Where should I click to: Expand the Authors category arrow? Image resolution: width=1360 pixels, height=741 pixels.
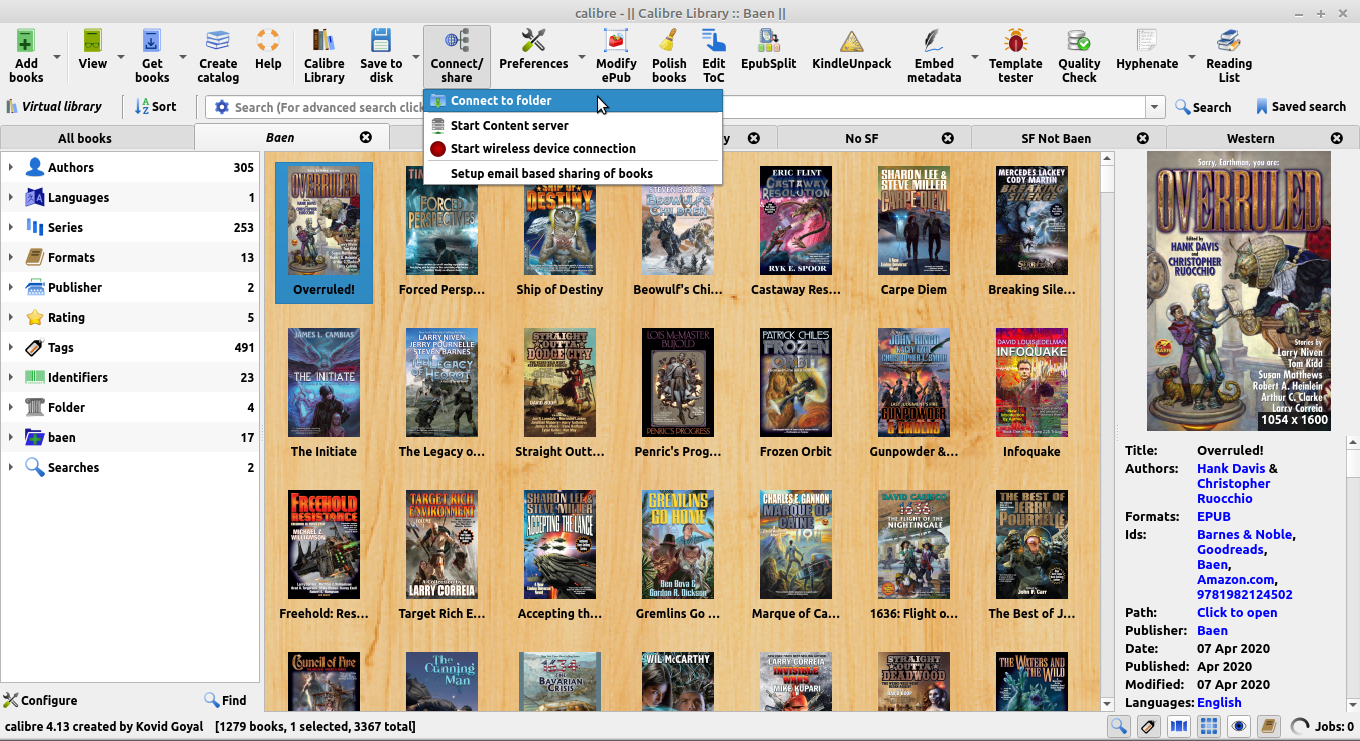11,167
